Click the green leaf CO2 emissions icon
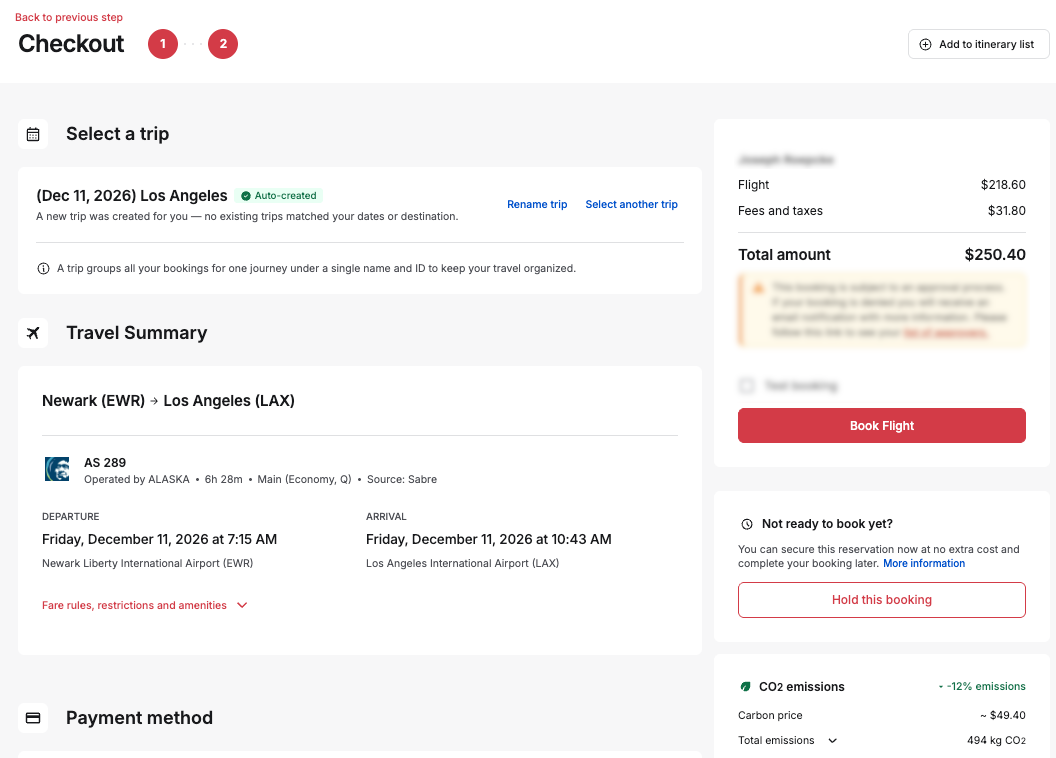Image resolution: width=1056 pixels, height=758 pixels. click(746, 687)
